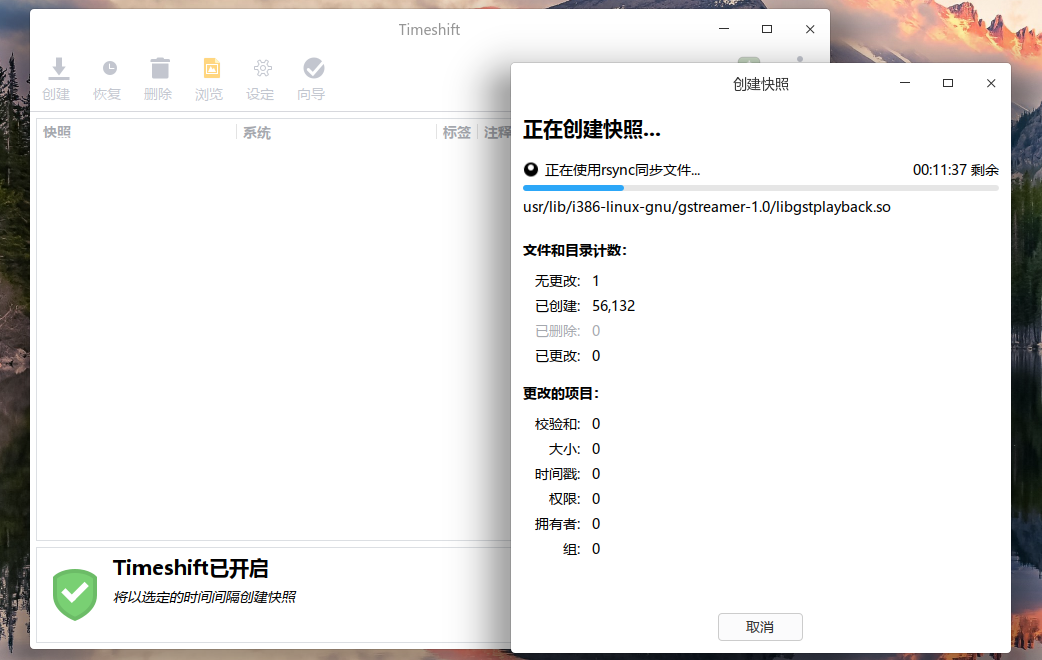
Task: Click the 已删除 greyed row label
Action: [x=558, y=331]
